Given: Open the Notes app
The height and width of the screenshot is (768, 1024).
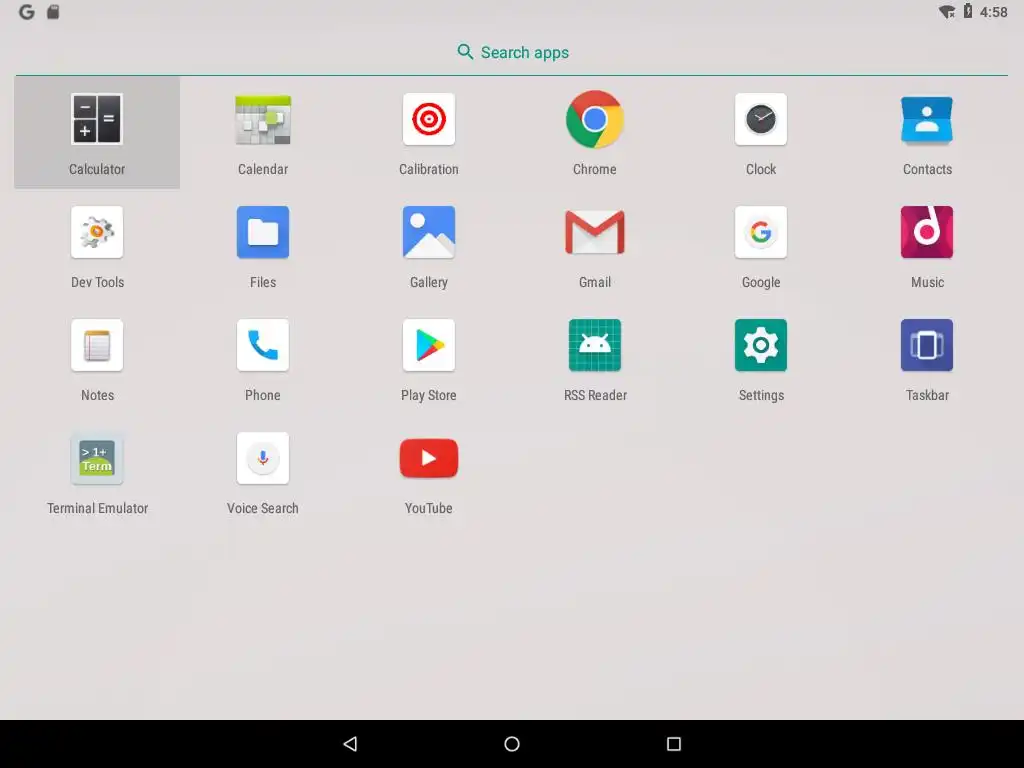Looking at the screenshot, I should coord(97,345).
